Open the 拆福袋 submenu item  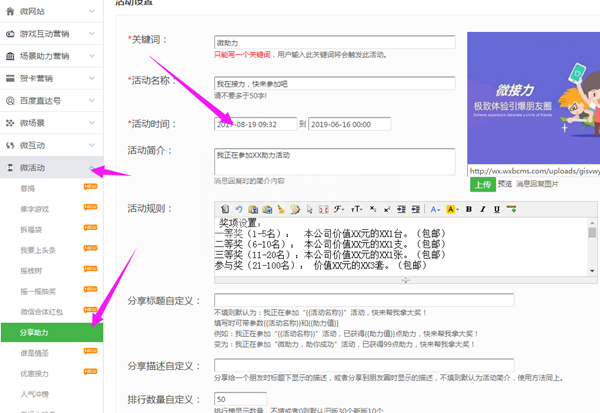tap(31, 230)
